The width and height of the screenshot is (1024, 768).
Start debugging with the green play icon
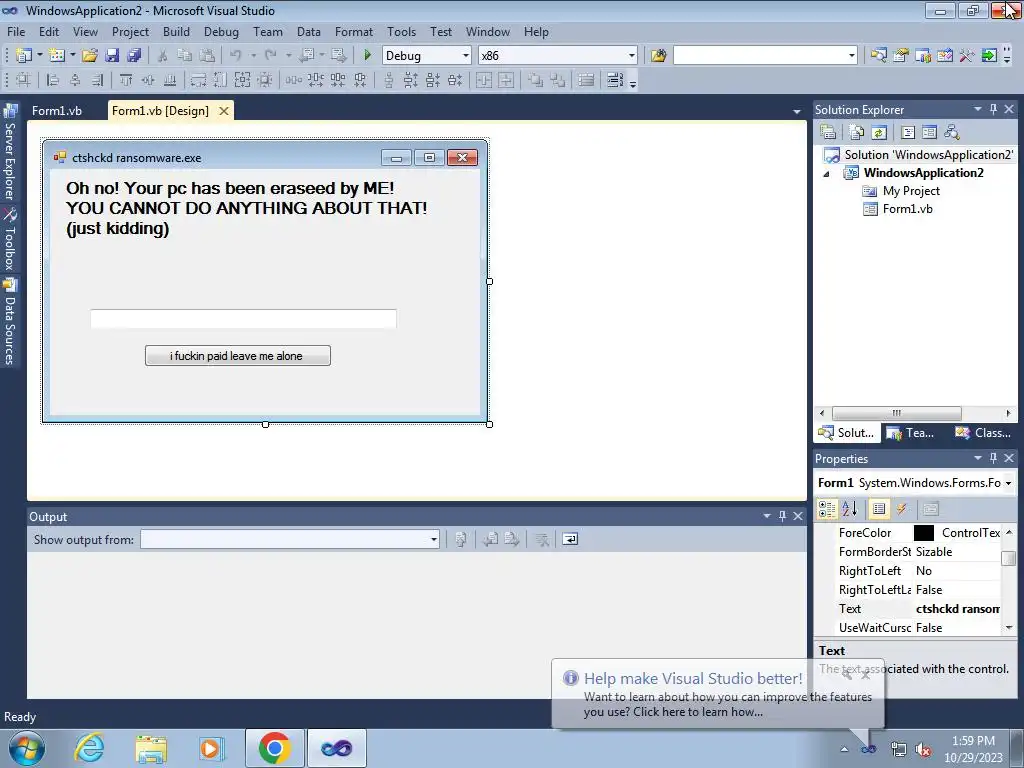[x=367, y=56]
